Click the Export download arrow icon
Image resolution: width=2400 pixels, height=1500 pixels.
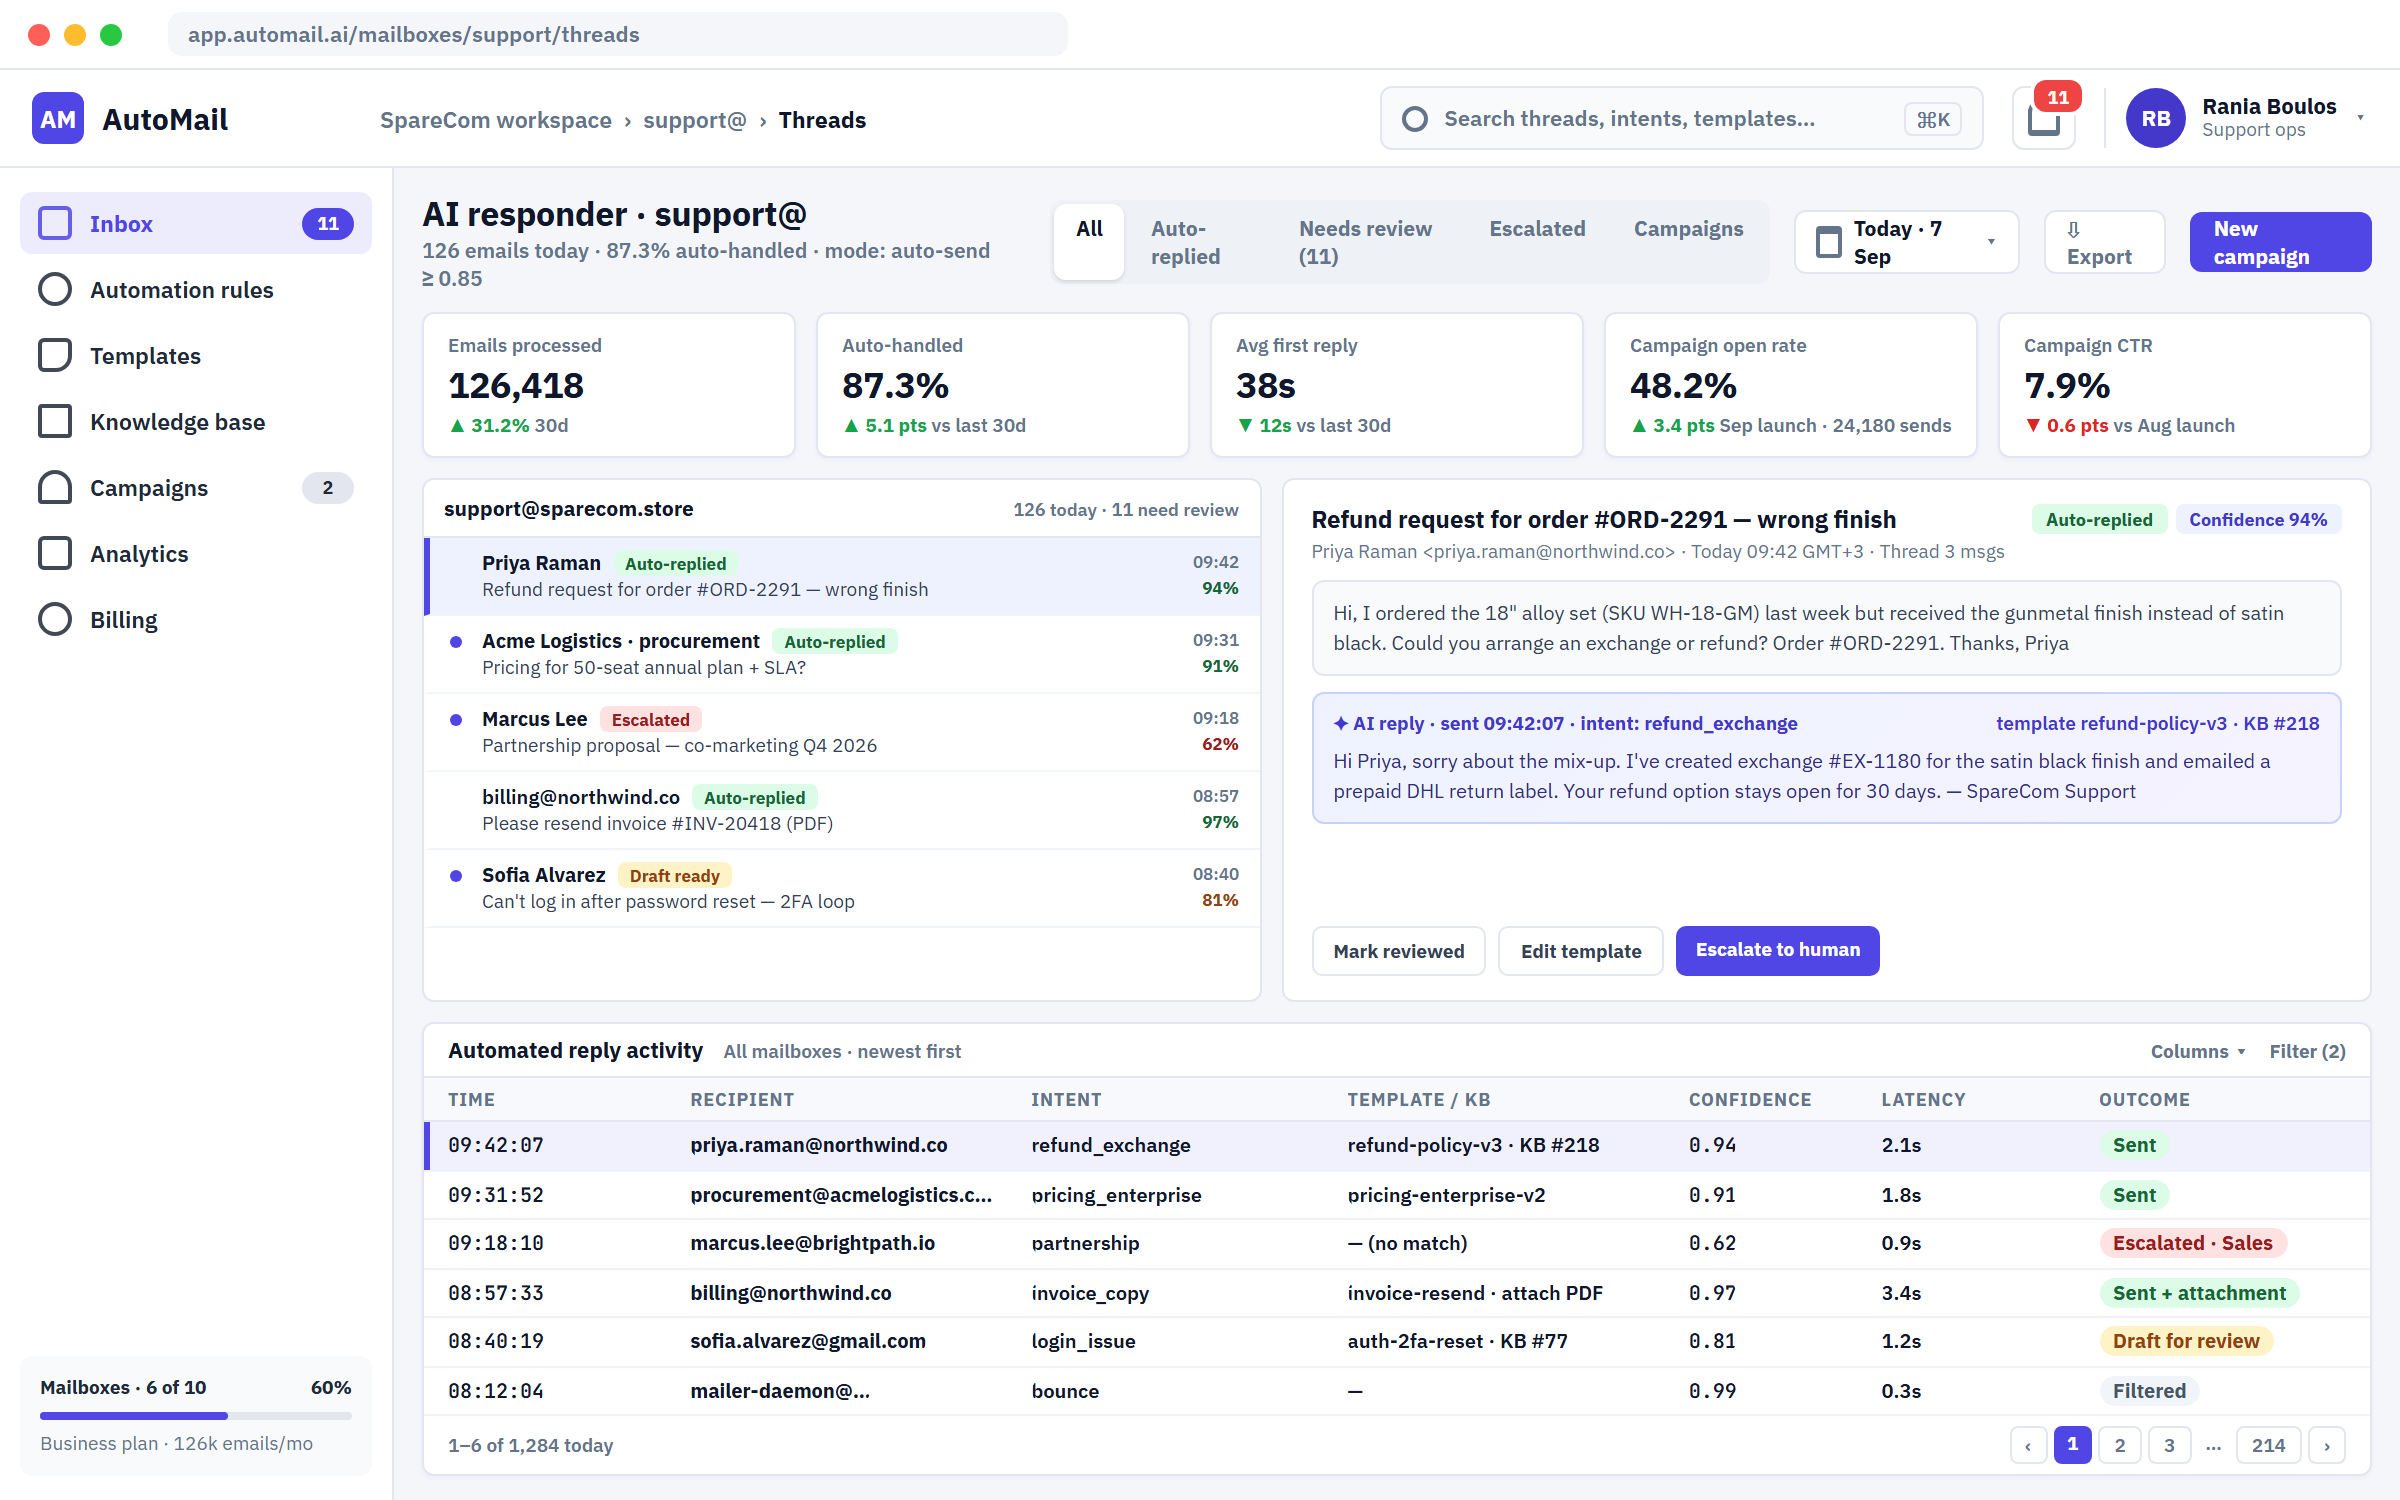(2073, 229)
